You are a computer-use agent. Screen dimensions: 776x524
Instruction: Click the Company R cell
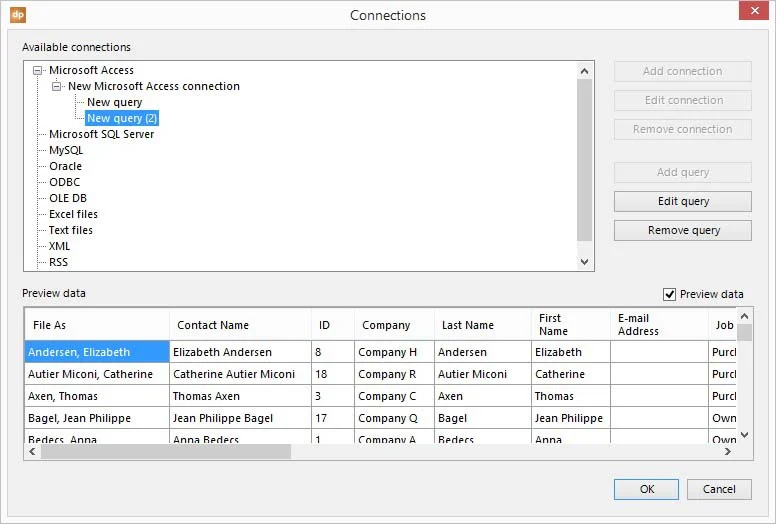[394, 374]
